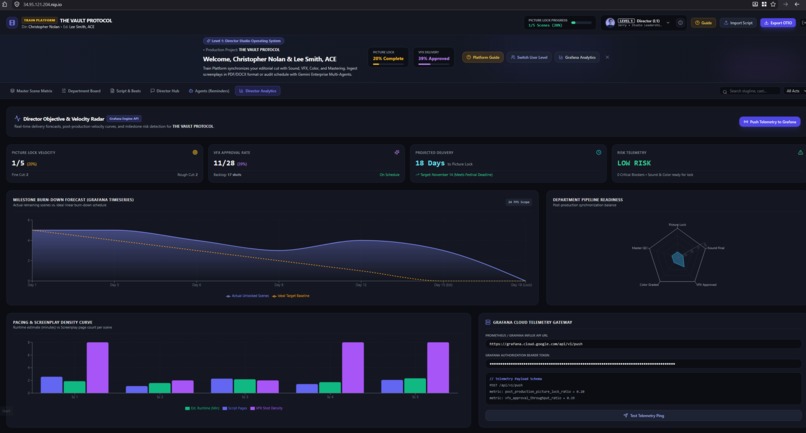Click the tall purple VFX bar for first scene

pyautogui.click(x=98, y=368)
